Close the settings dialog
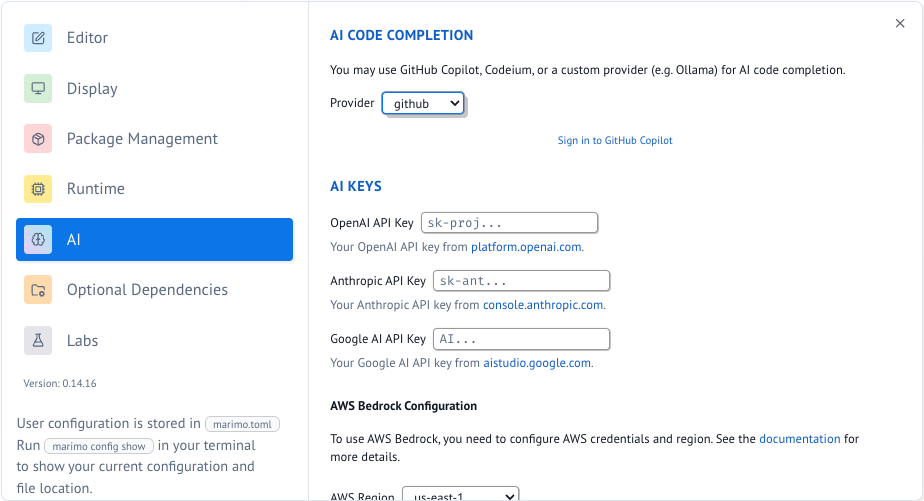Viewport: 924px width, 501px height. pos(900,23)
